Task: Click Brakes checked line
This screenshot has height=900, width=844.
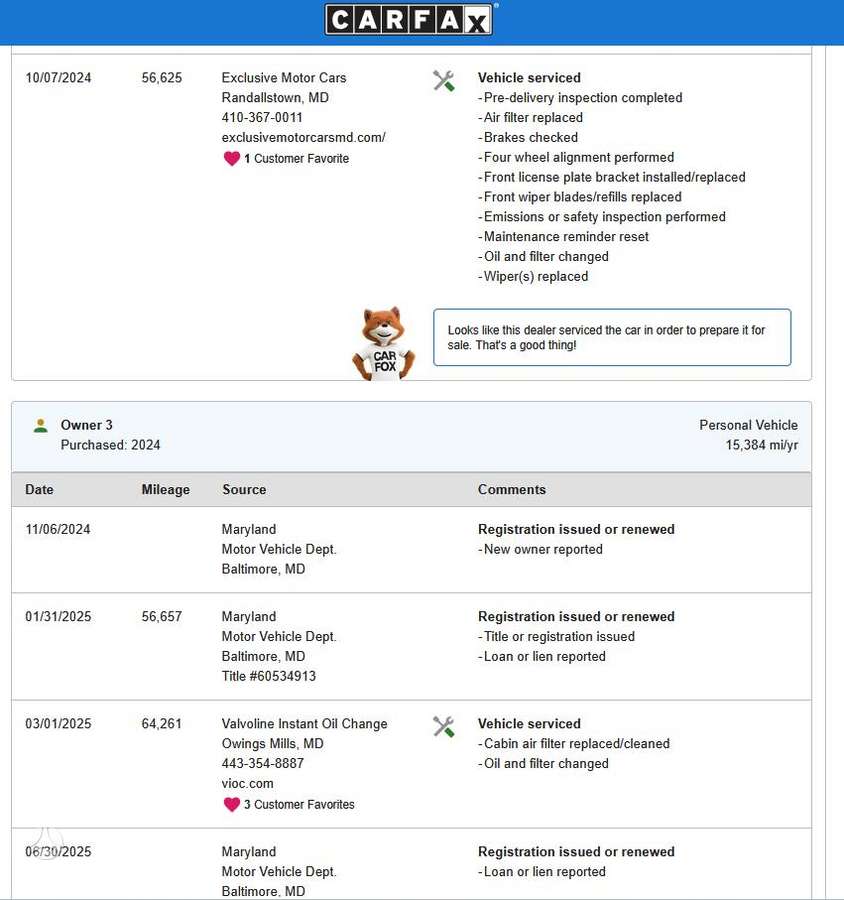Action: tap(528, 137)
